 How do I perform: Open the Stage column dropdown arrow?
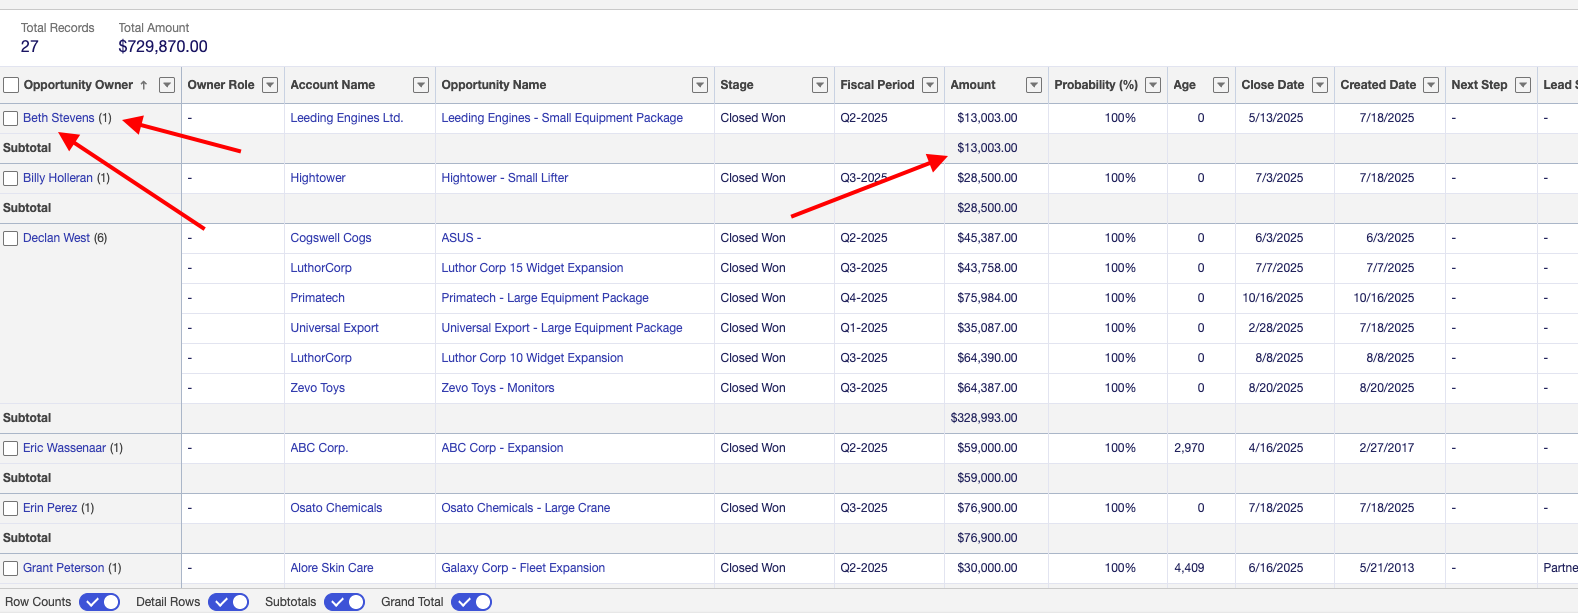[x=820, y=85]
